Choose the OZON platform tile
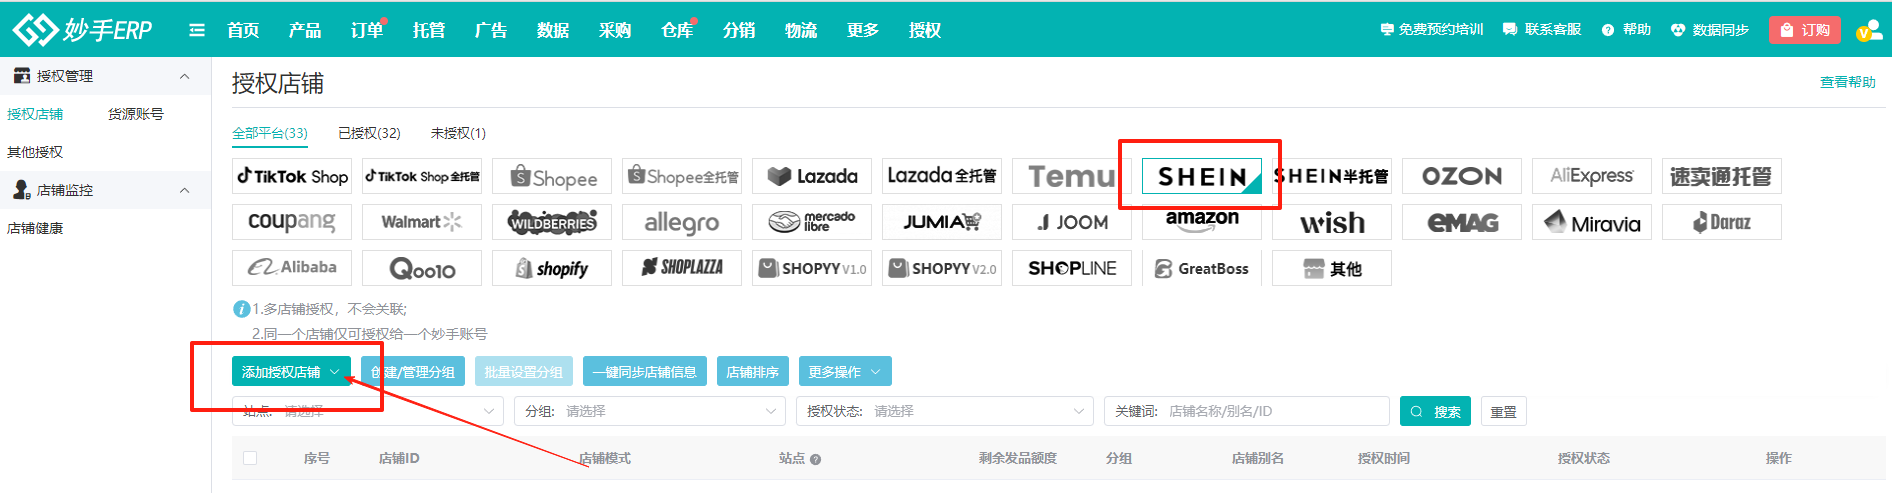The width and height of the screenshot is (1892, 493). tap(1462, 177)
